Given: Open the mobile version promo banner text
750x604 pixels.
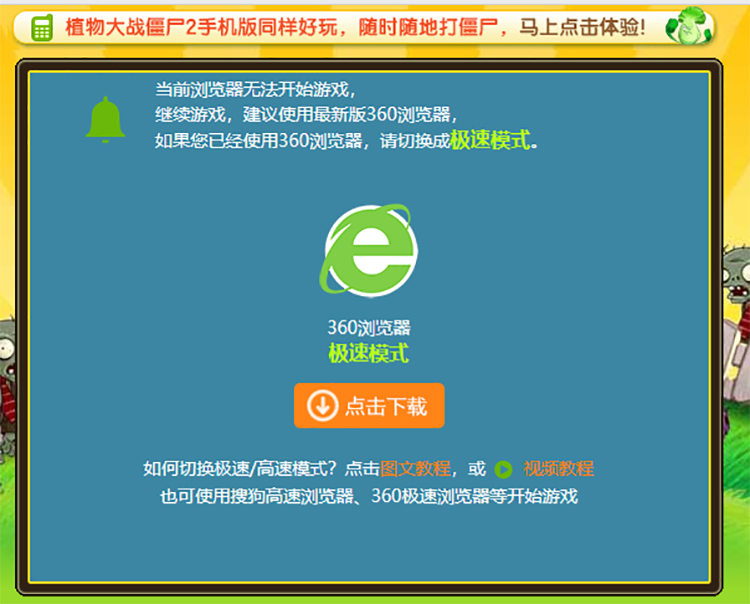Looking at the screenshot, I should pos(355,27).
